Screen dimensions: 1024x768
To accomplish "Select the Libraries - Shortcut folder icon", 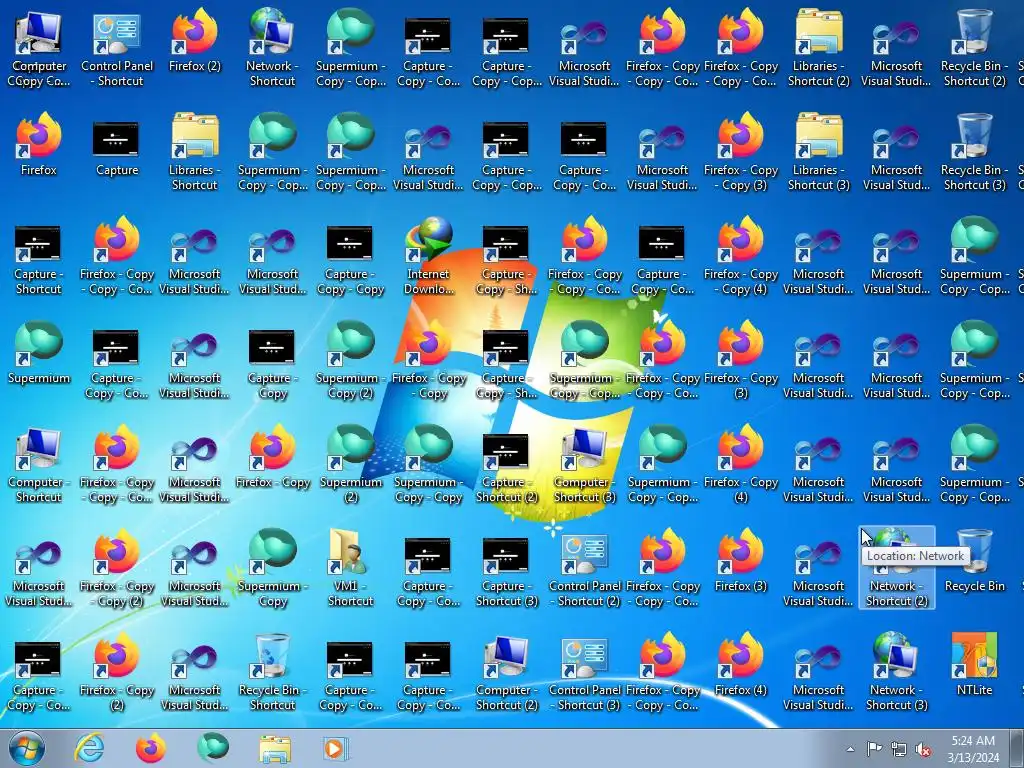I will [195, 151].
